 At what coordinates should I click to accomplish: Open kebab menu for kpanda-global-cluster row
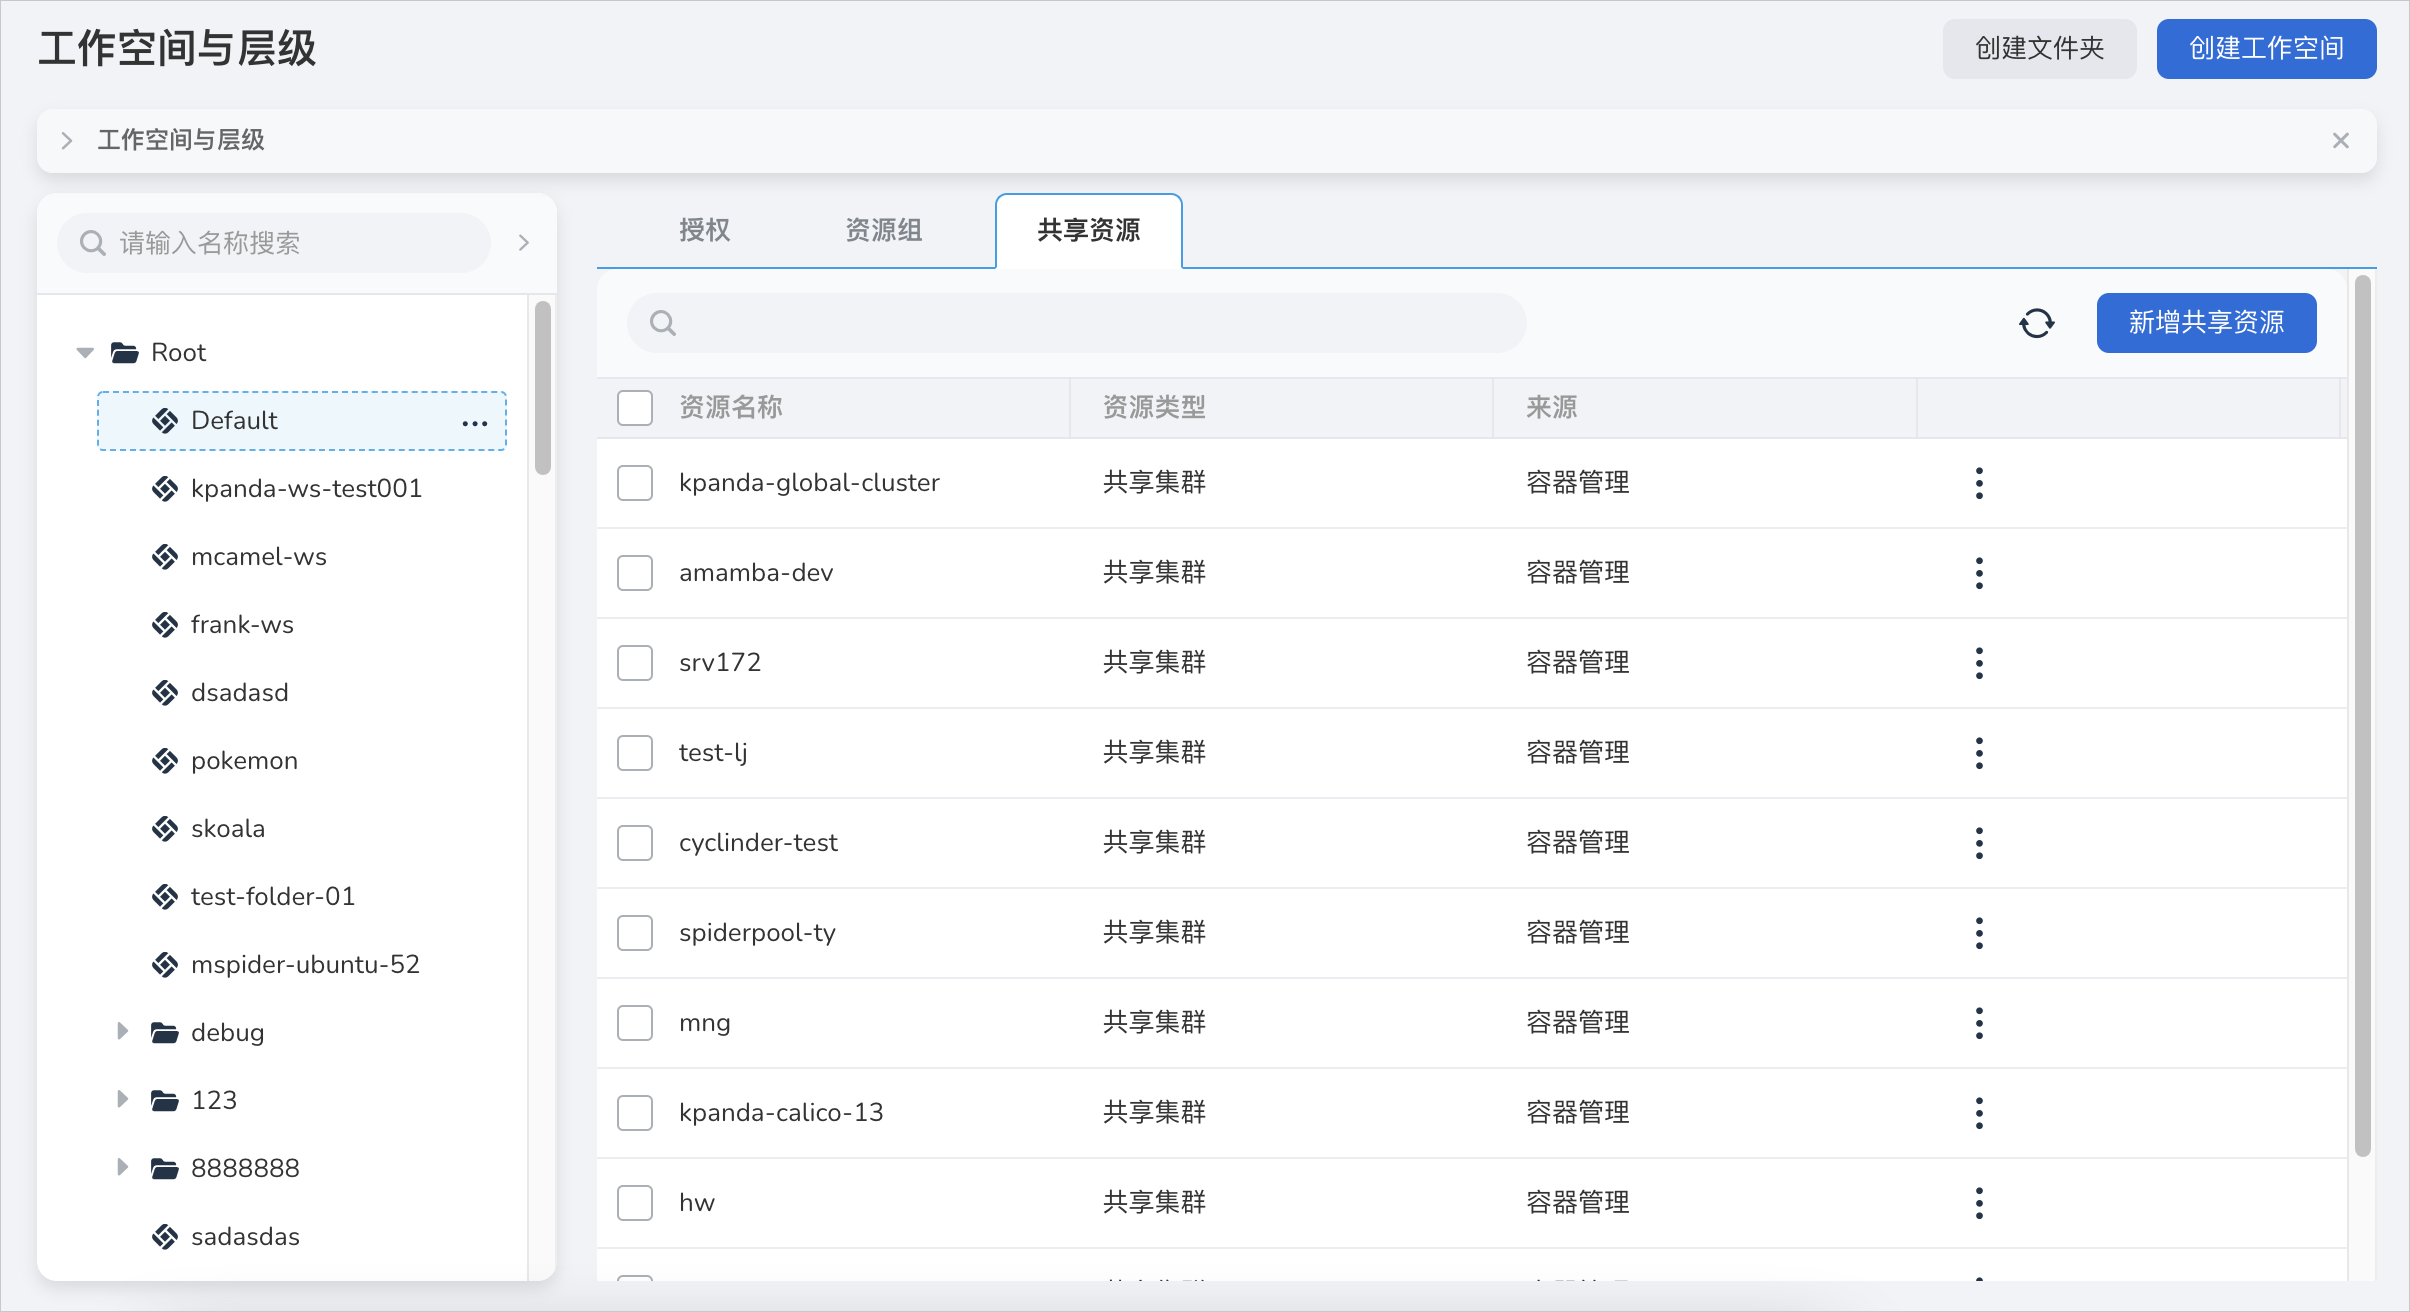1979,483
